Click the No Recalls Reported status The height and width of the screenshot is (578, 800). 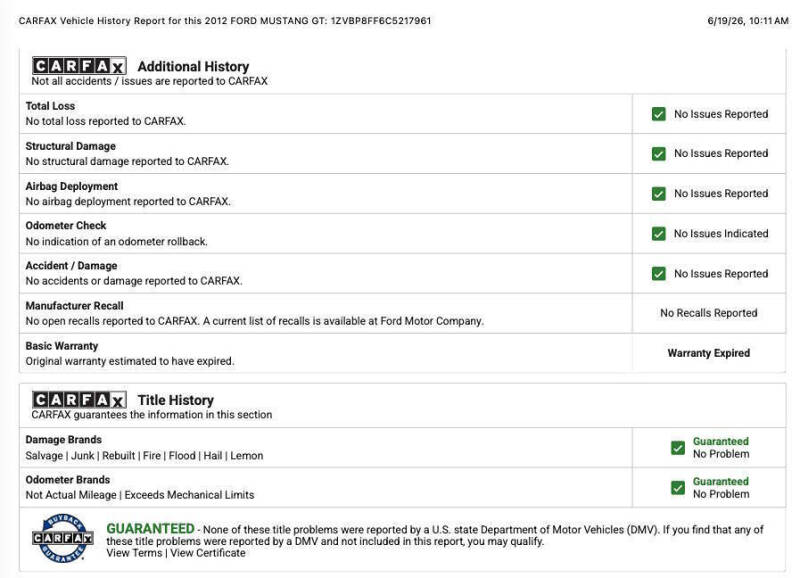click(x=709, y=313)
